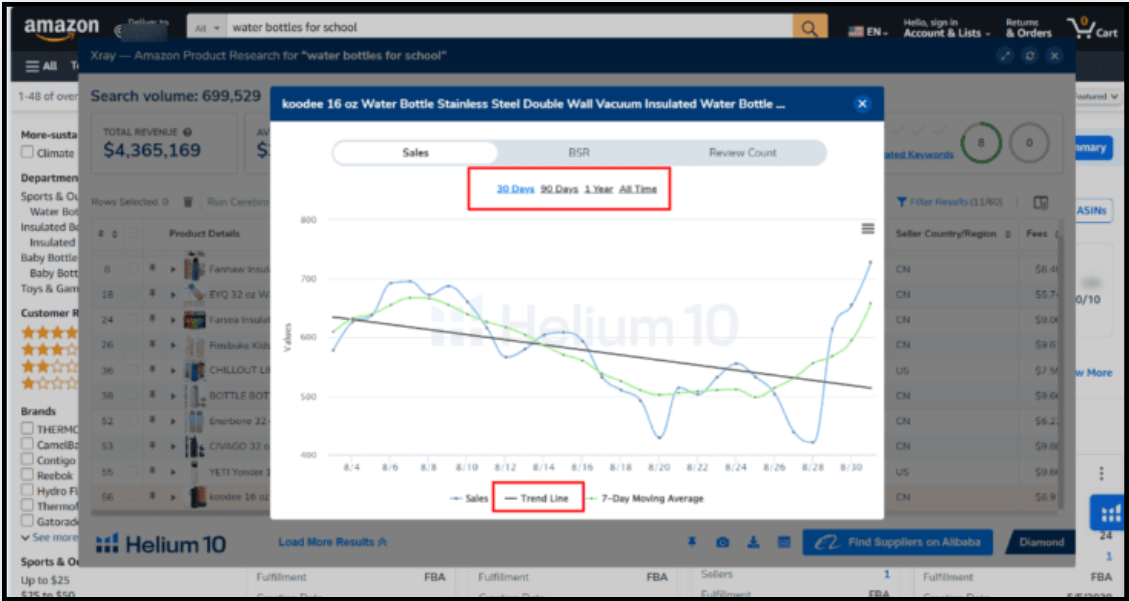Toggle Trend Line in chart legend
1129x601 pixels.
pos(537,498)
